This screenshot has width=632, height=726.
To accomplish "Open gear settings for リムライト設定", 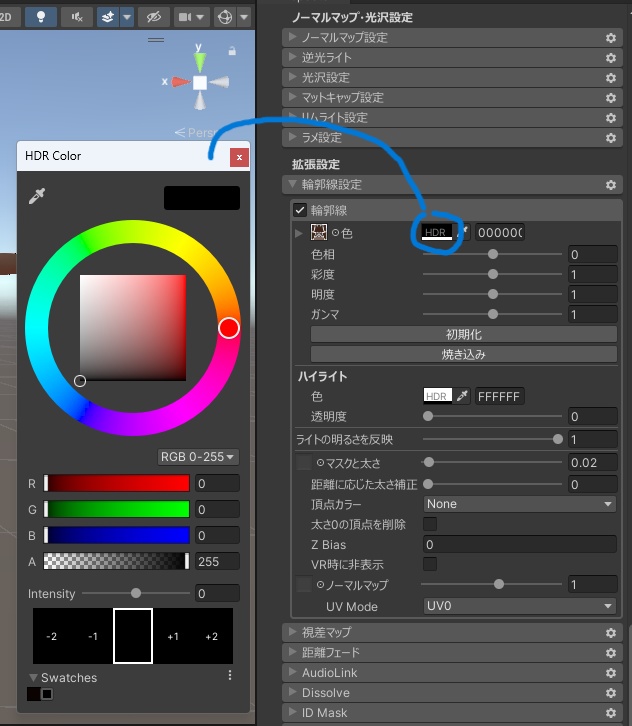I will pyautogui.click(x=611, y=118).
